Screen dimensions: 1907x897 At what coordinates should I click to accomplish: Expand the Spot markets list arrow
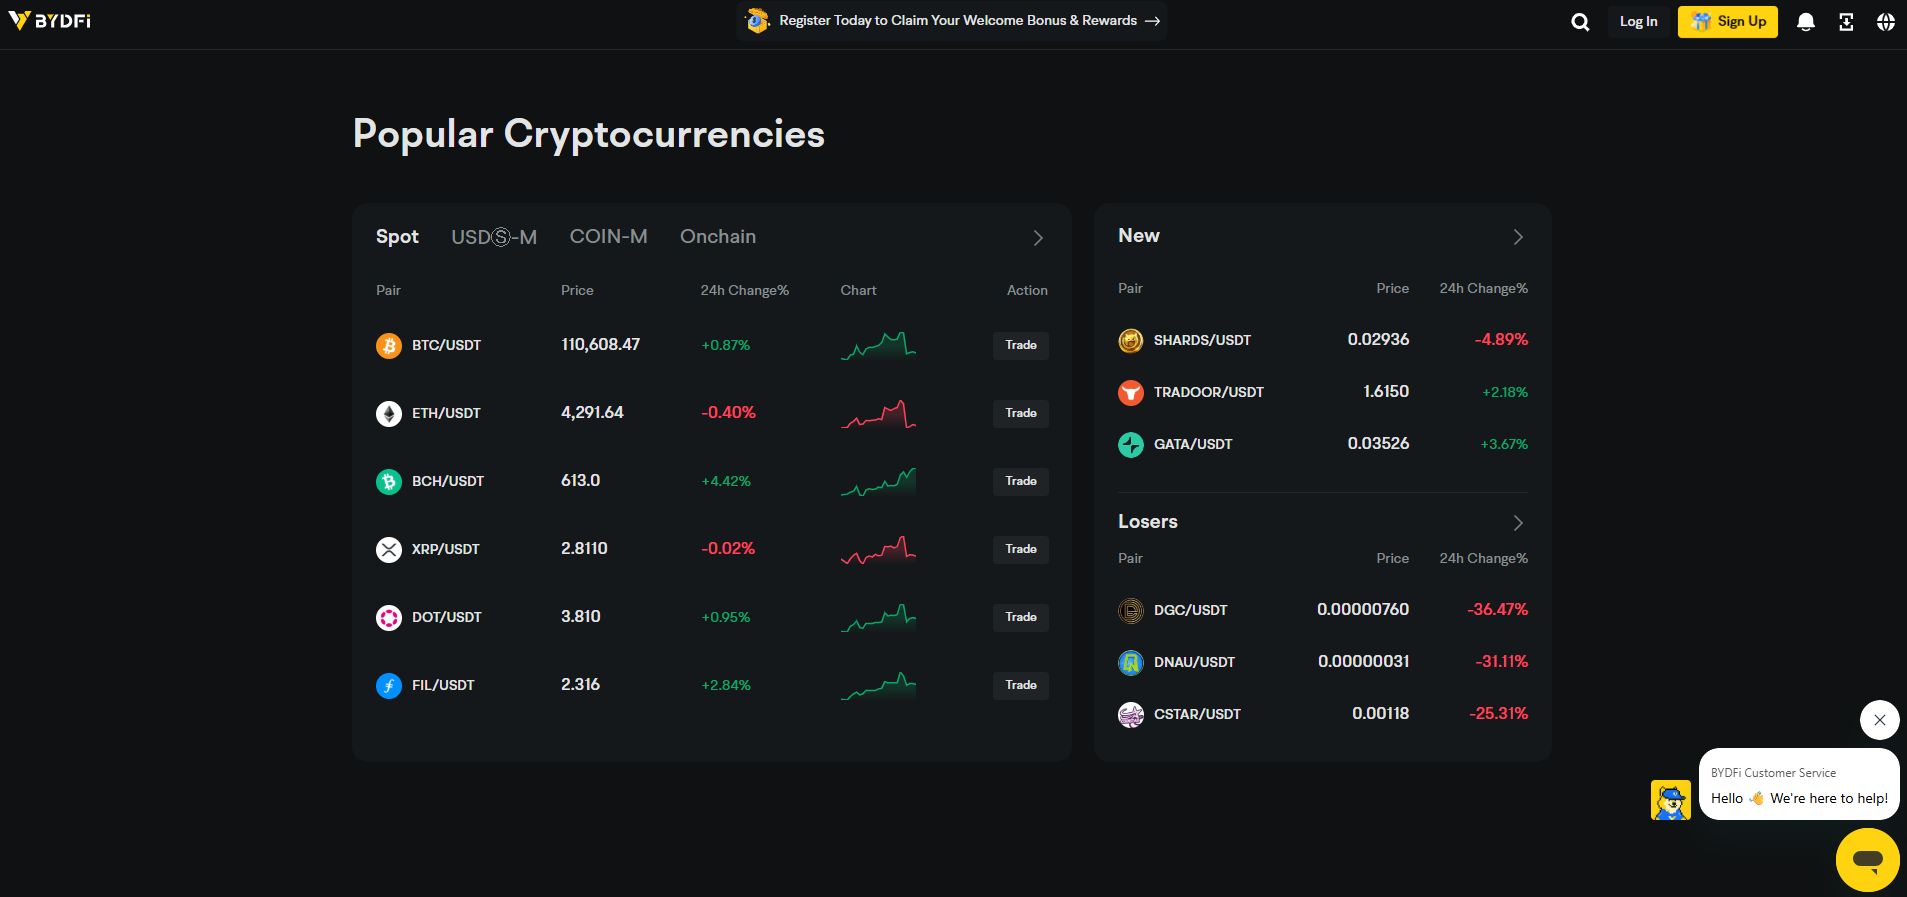(1038, 238)
